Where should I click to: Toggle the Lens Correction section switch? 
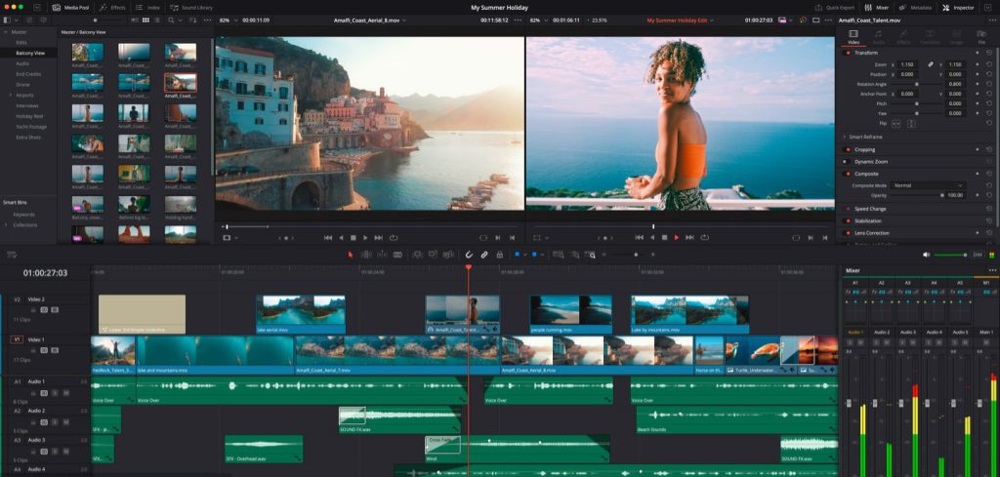point(848,233)
